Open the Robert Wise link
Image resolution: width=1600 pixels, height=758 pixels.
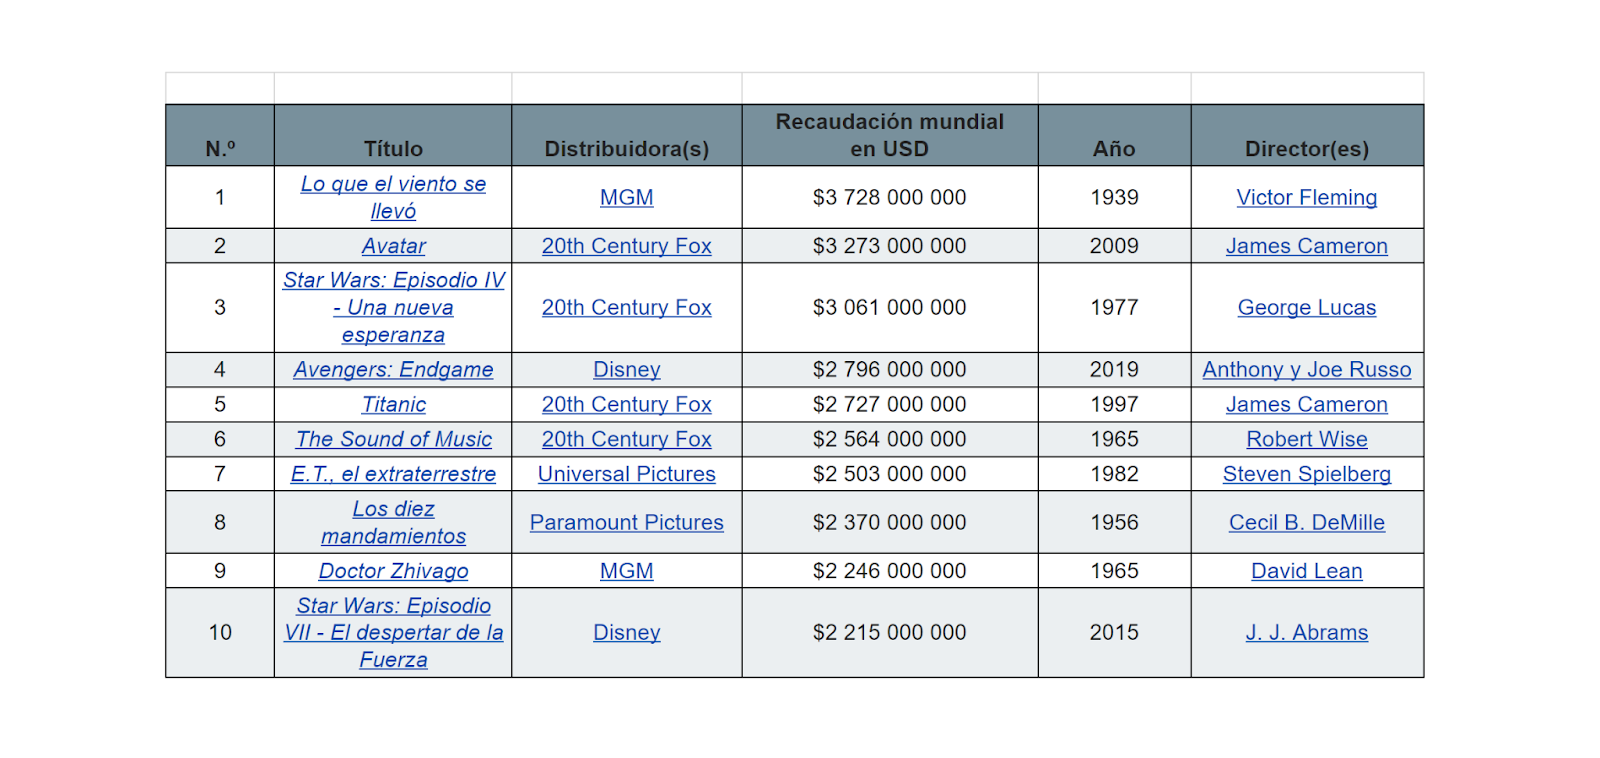coord(1307,439)
